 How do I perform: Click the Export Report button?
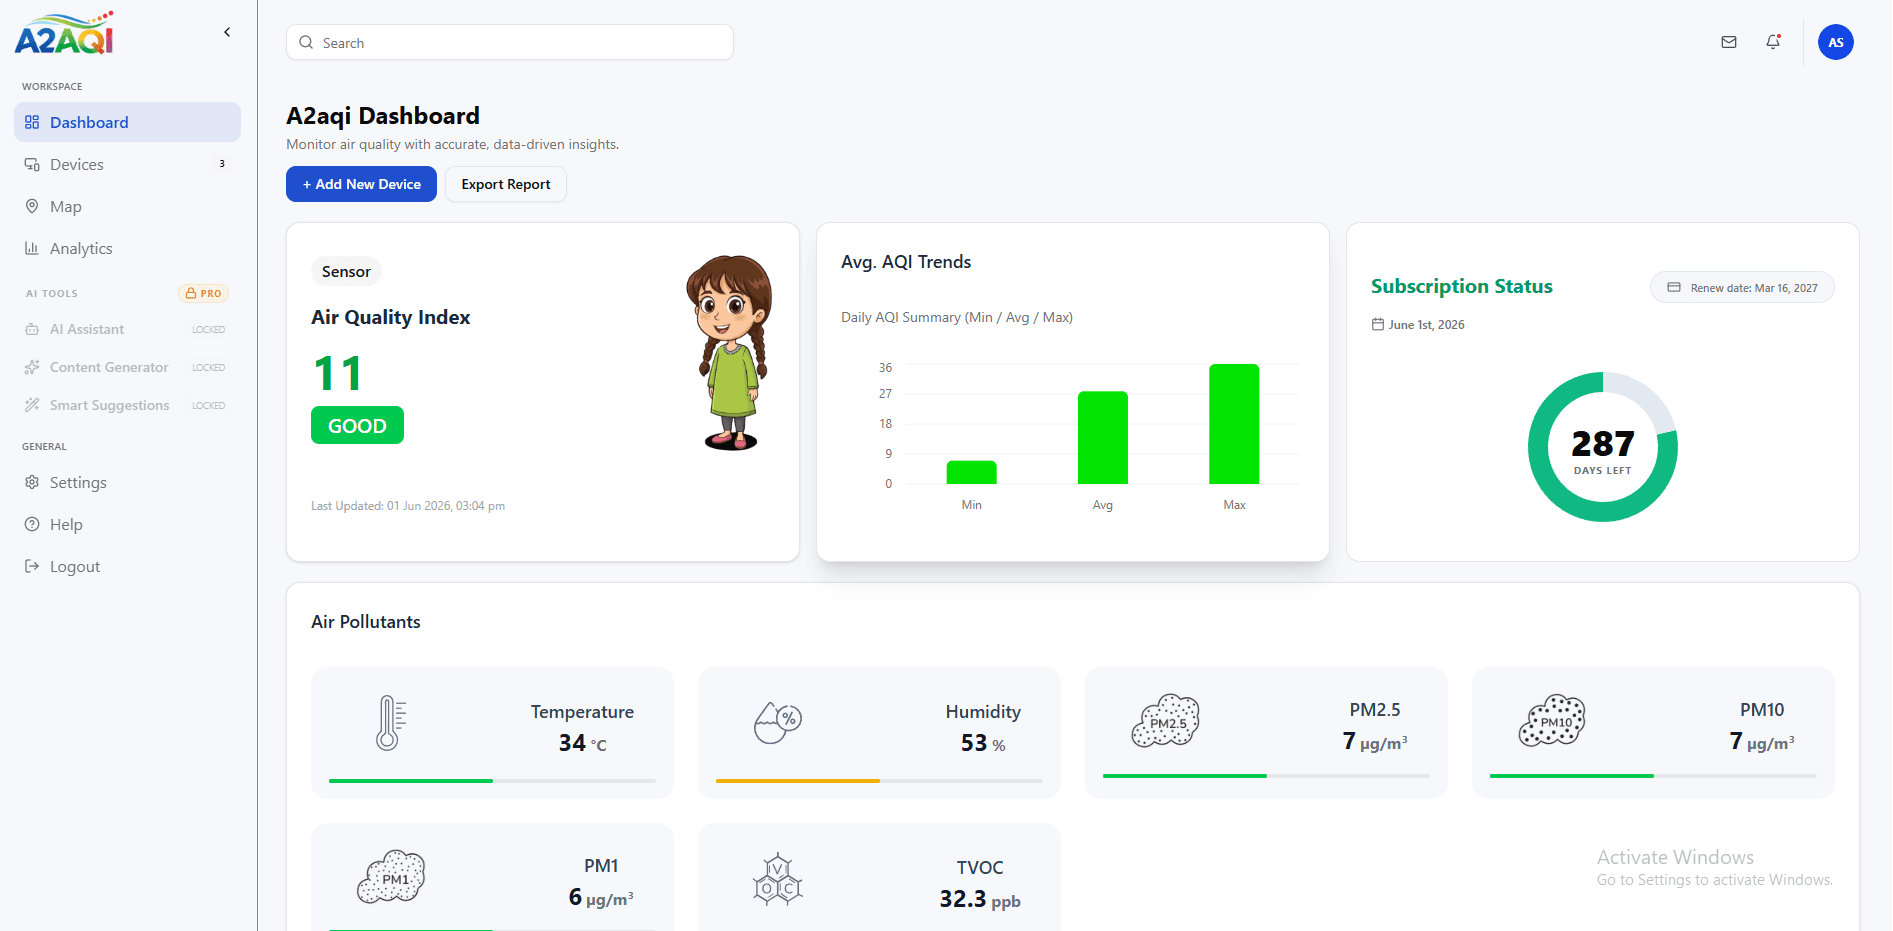(506, 184)
